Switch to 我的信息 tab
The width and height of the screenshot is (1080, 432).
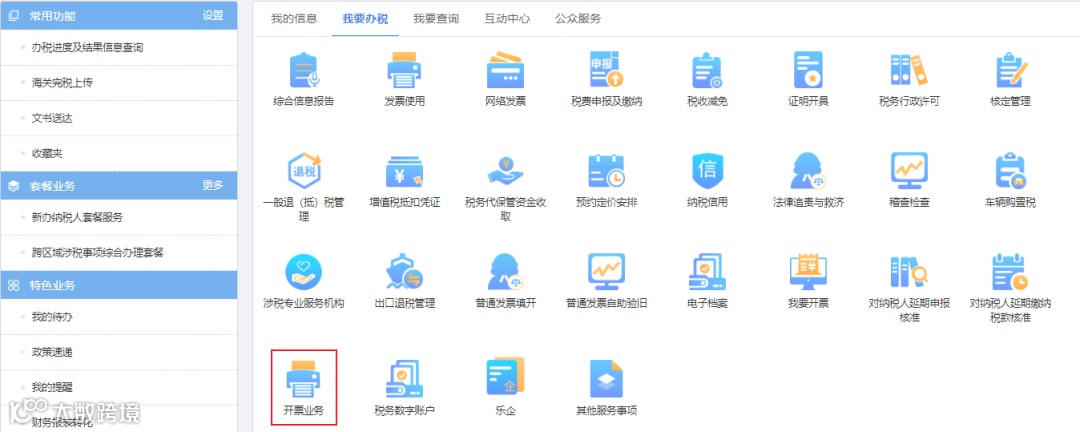coord(294,19)
